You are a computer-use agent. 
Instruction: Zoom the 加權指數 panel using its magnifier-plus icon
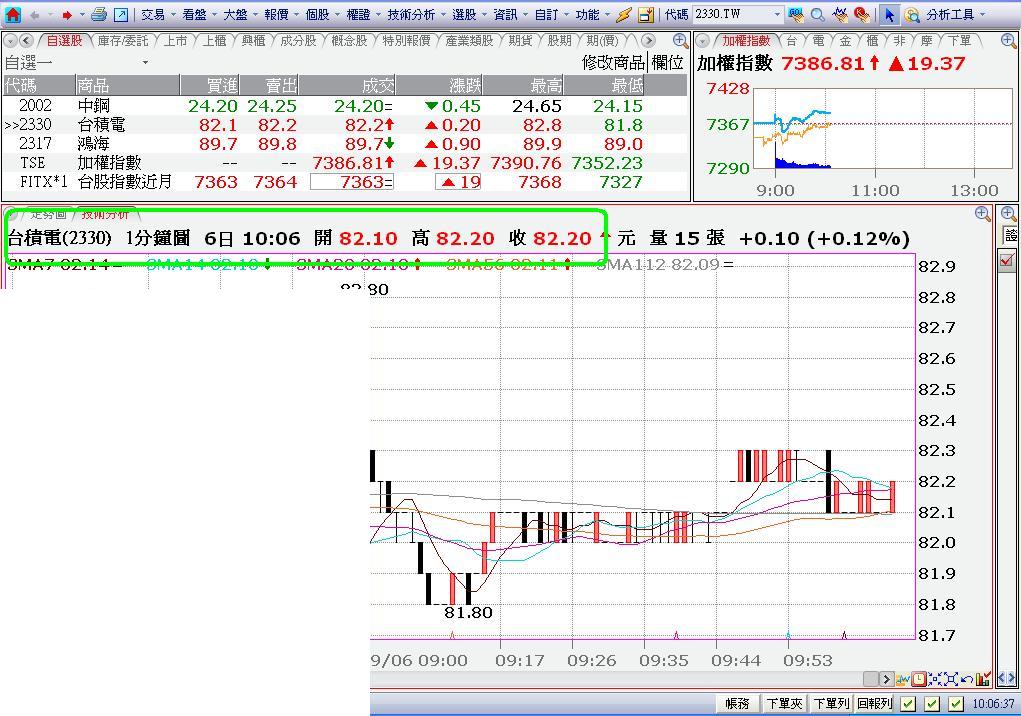1008,40
